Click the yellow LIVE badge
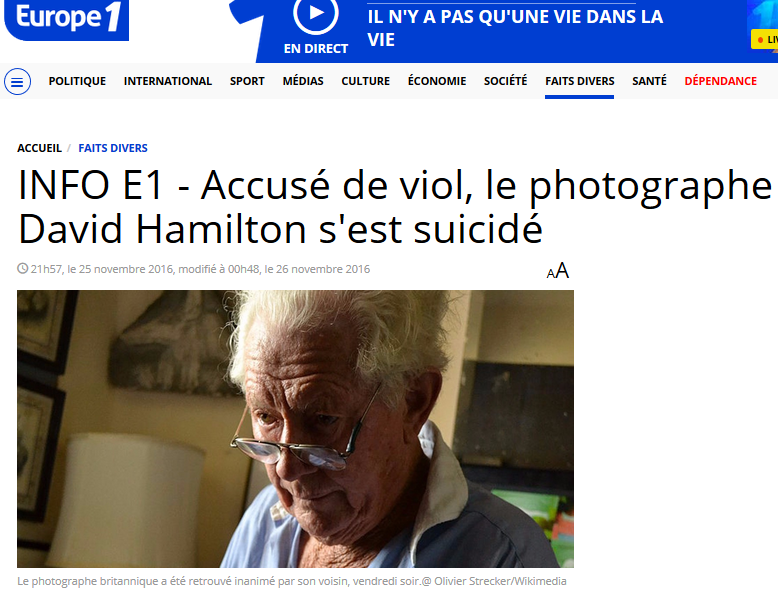This screenshot has height=590, width=778. pyautogui.click(x=765, y=39)
